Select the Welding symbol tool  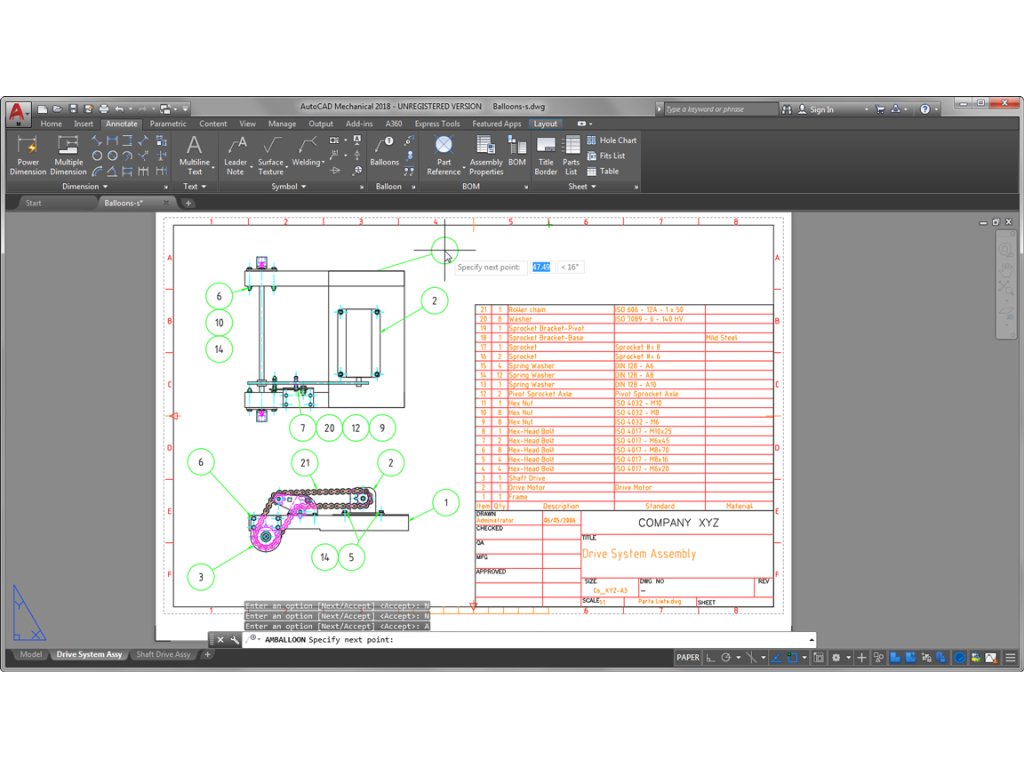pos(306,152)
